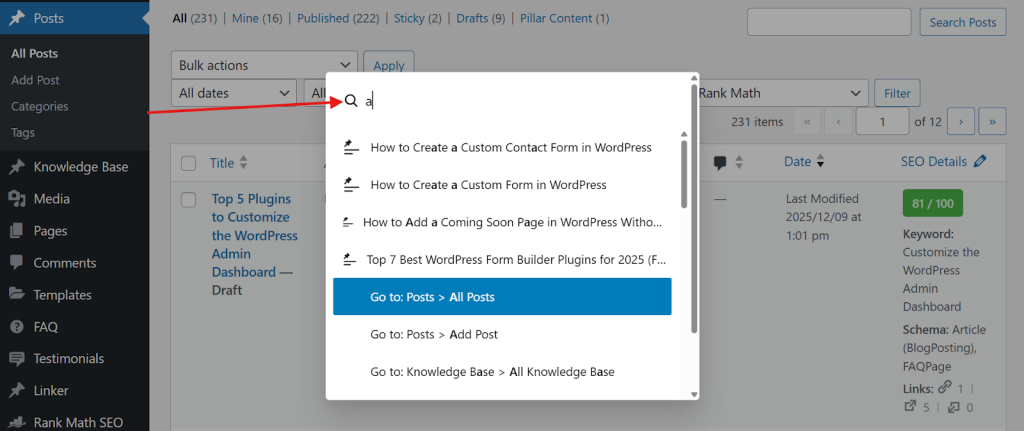Filter by Pillar Content (1)

564,18
